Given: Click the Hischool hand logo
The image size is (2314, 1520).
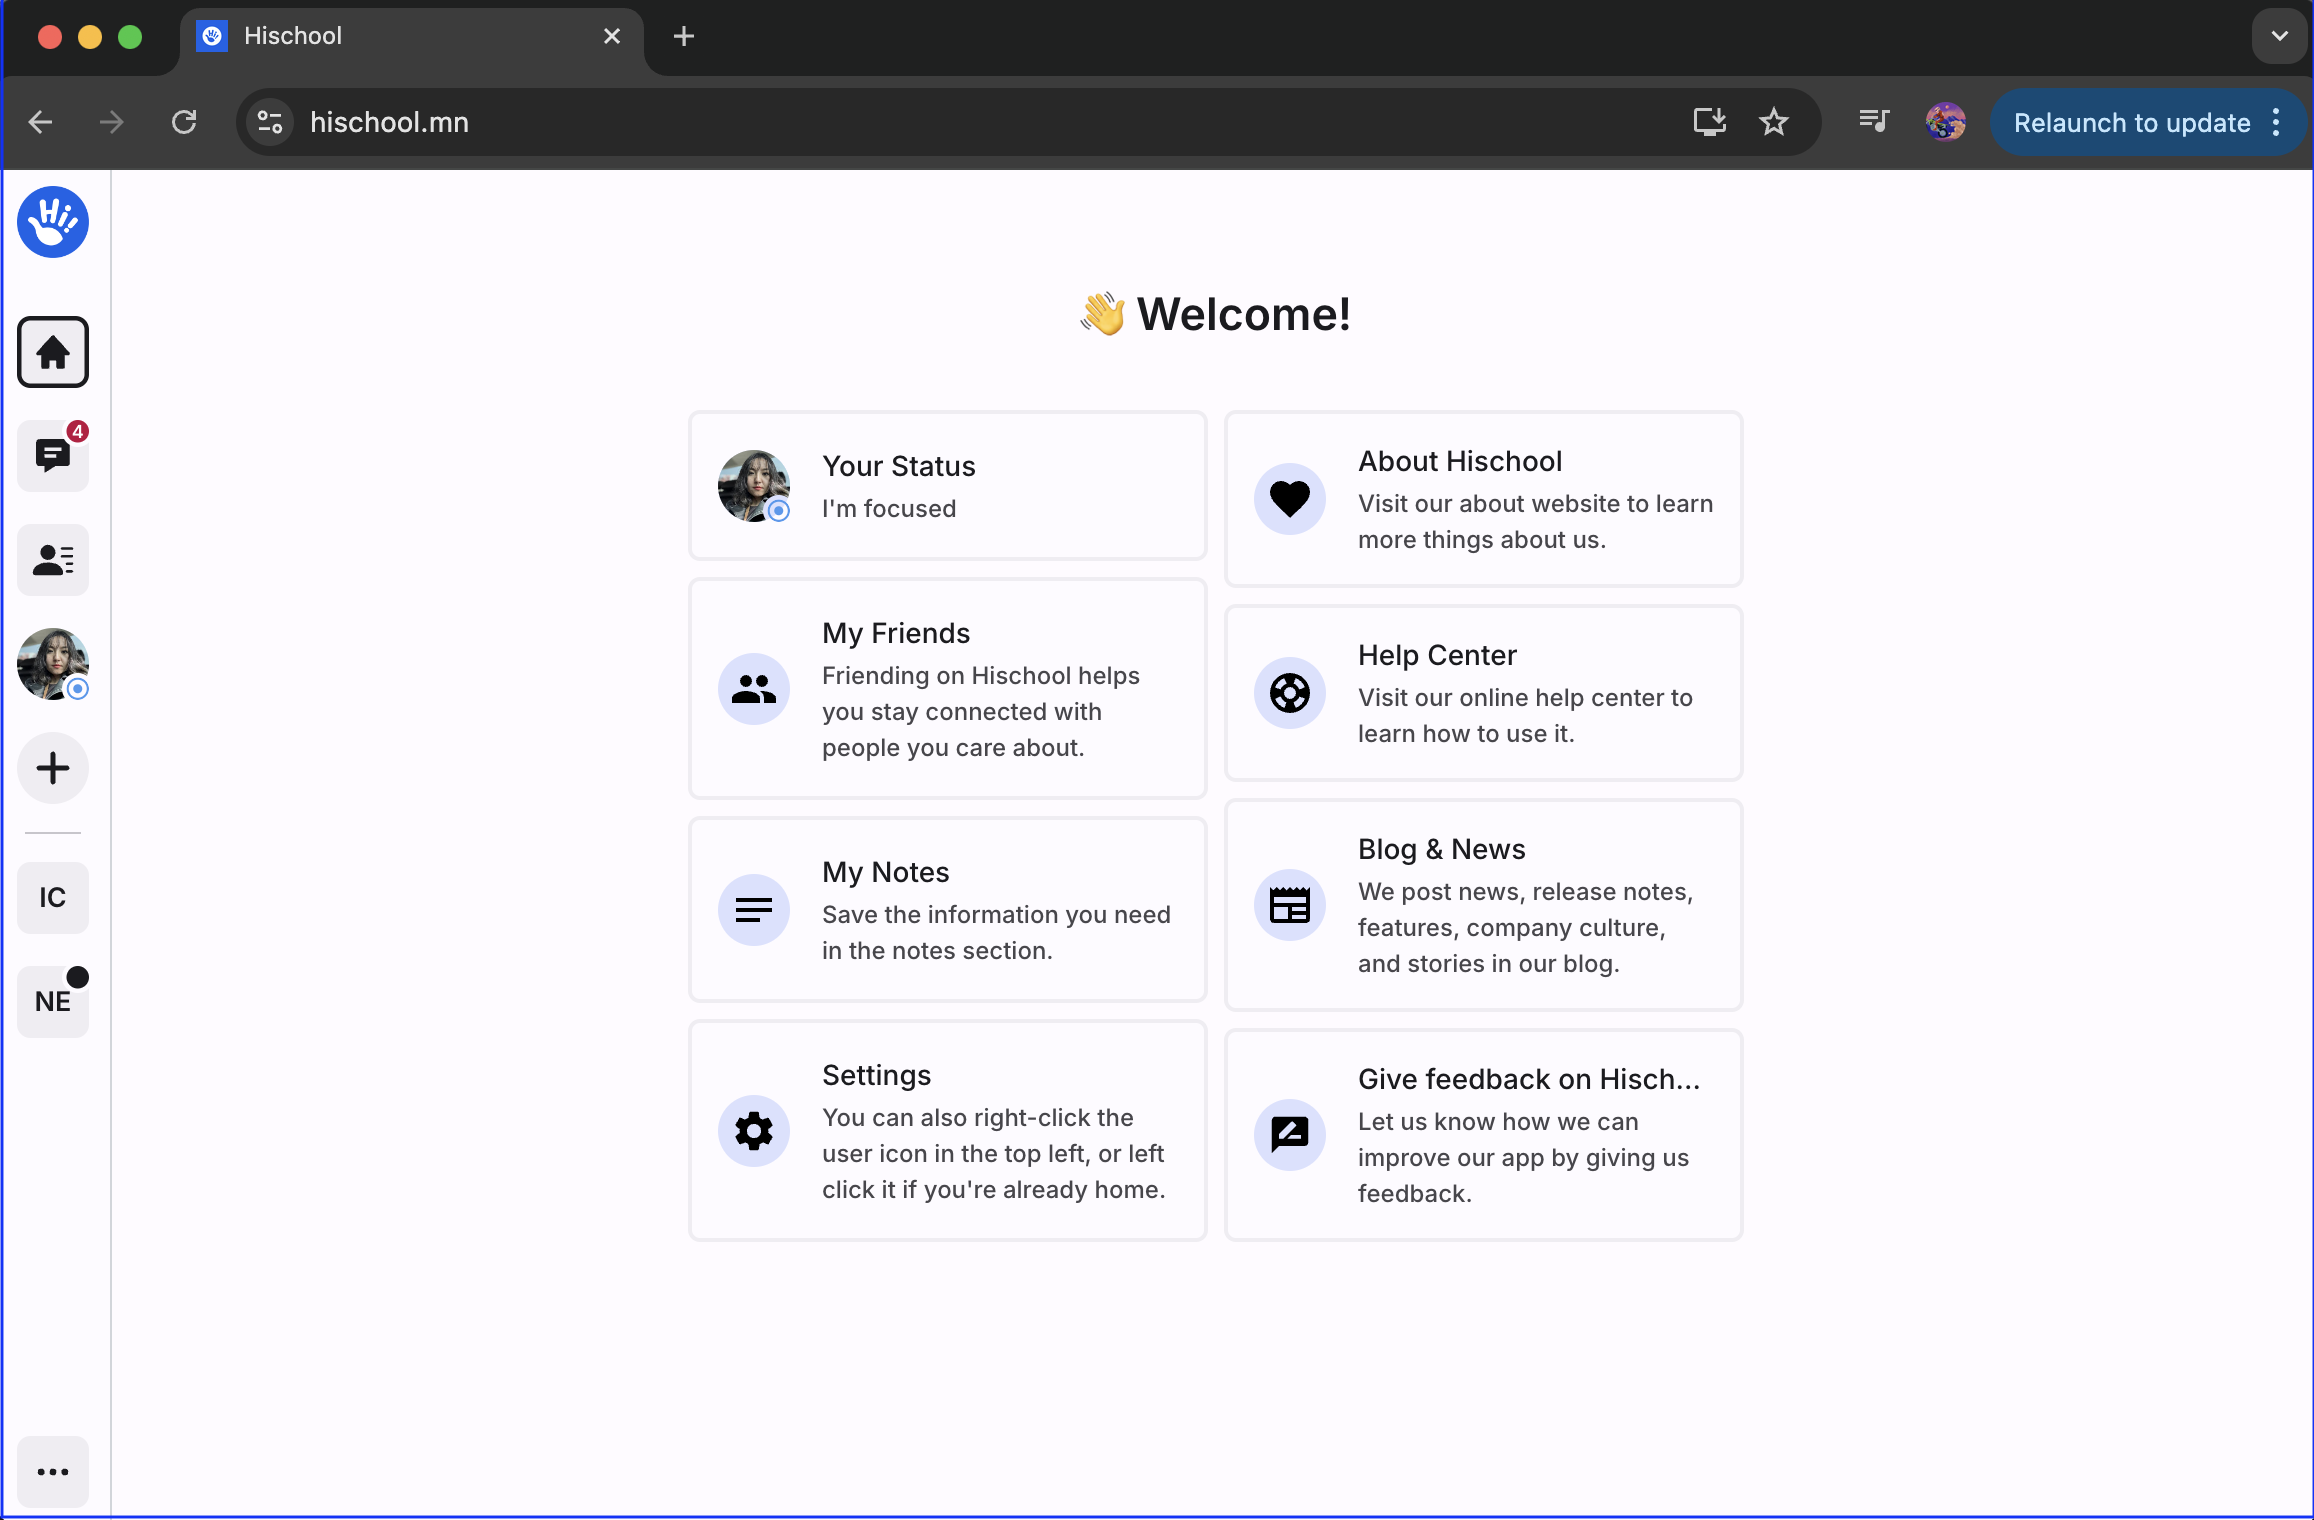Looking at the screenshot, I should point(53,222).
